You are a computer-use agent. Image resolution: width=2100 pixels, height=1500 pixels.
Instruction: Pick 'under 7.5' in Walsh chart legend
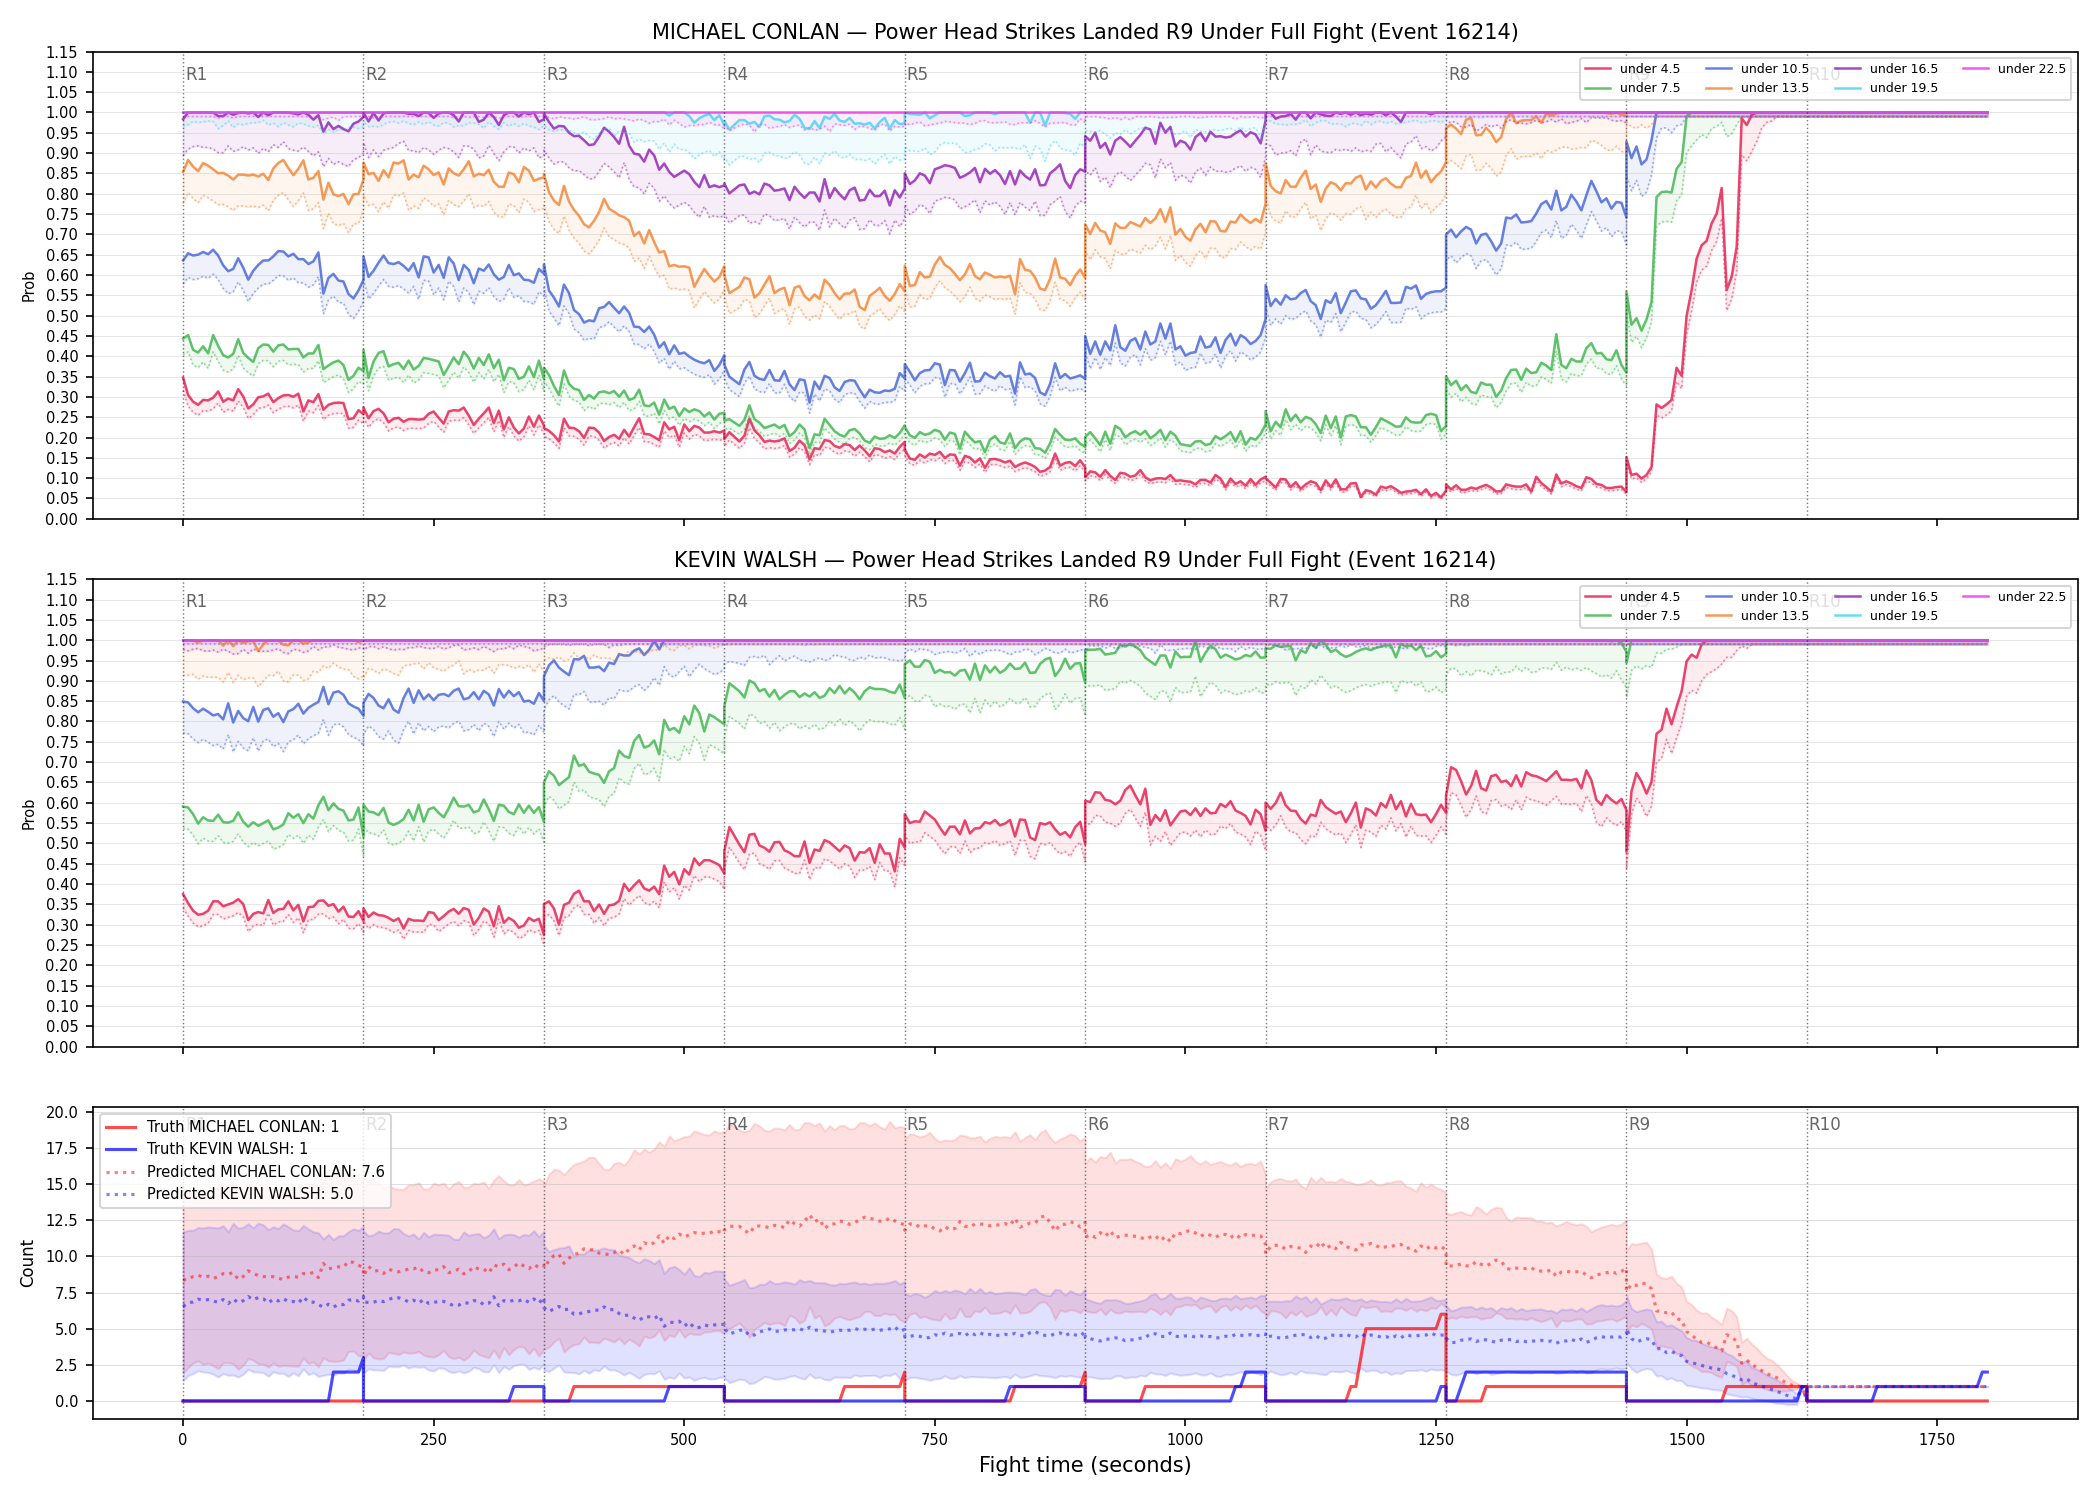point(1633,616)
